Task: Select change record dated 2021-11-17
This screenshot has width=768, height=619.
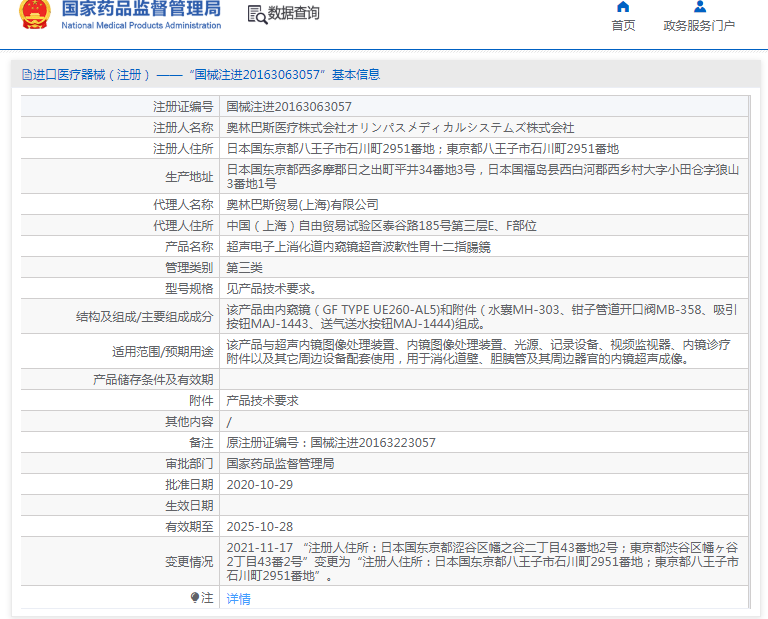Action: click(483, 562)
